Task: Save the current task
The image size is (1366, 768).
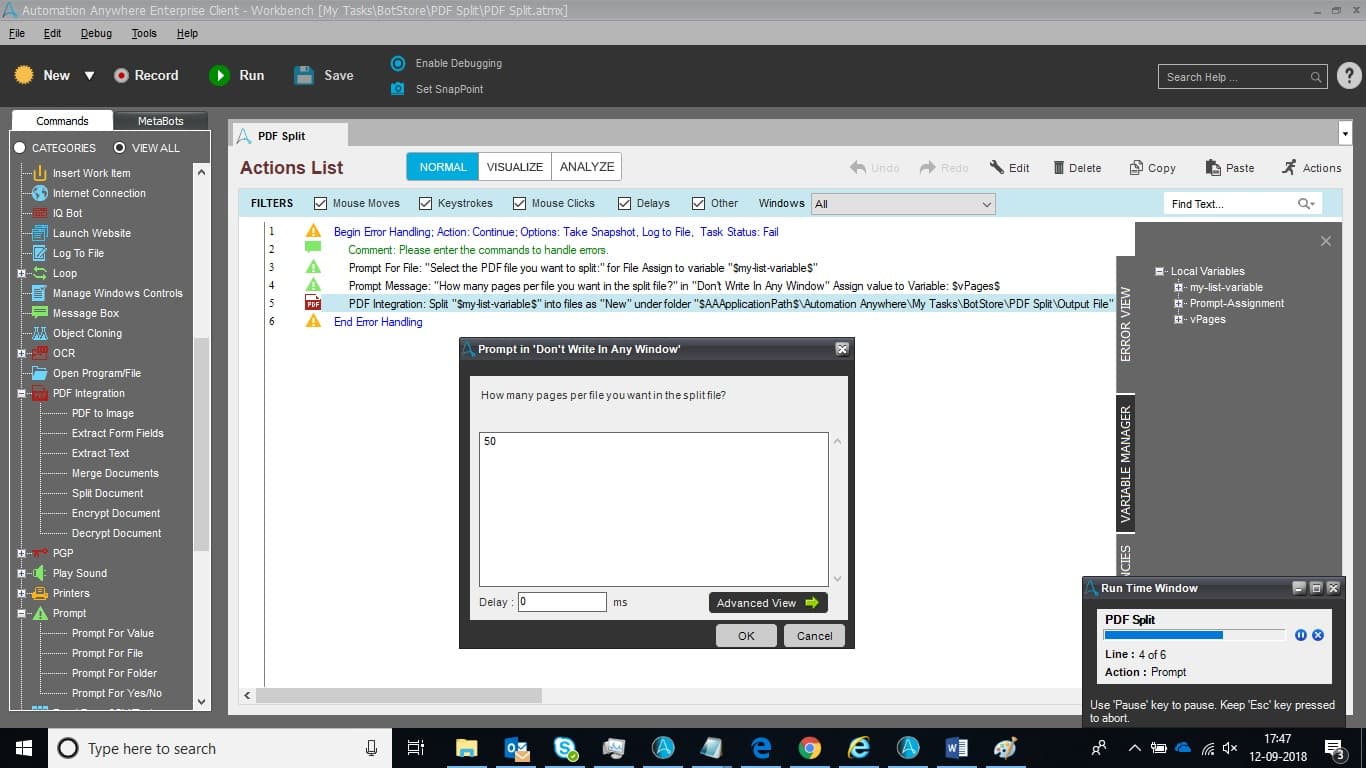Action: click(x=324, y=75)
